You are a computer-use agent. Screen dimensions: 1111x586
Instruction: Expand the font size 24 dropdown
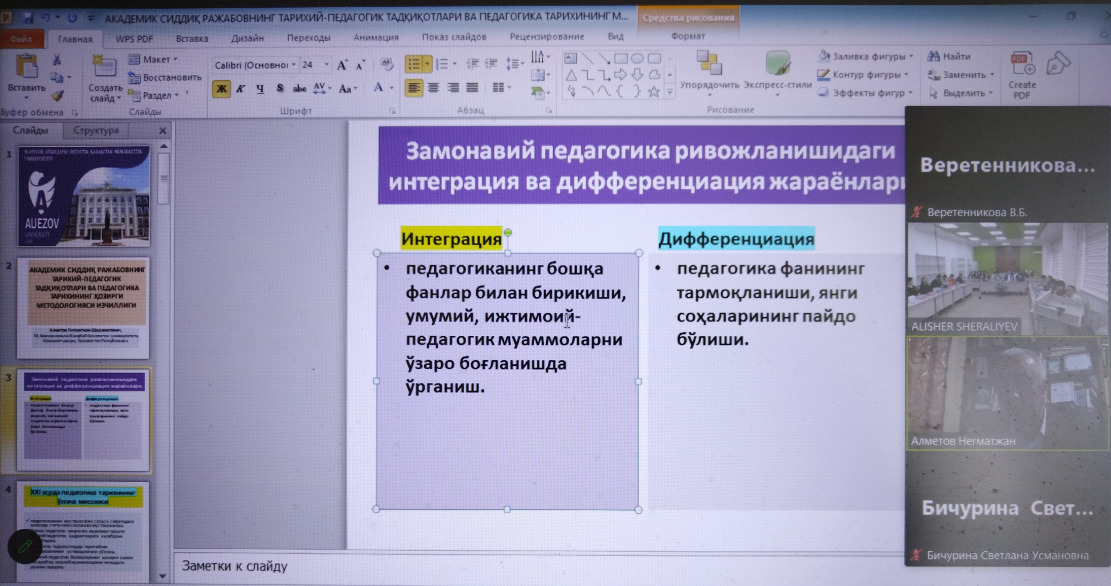(324, 64)
